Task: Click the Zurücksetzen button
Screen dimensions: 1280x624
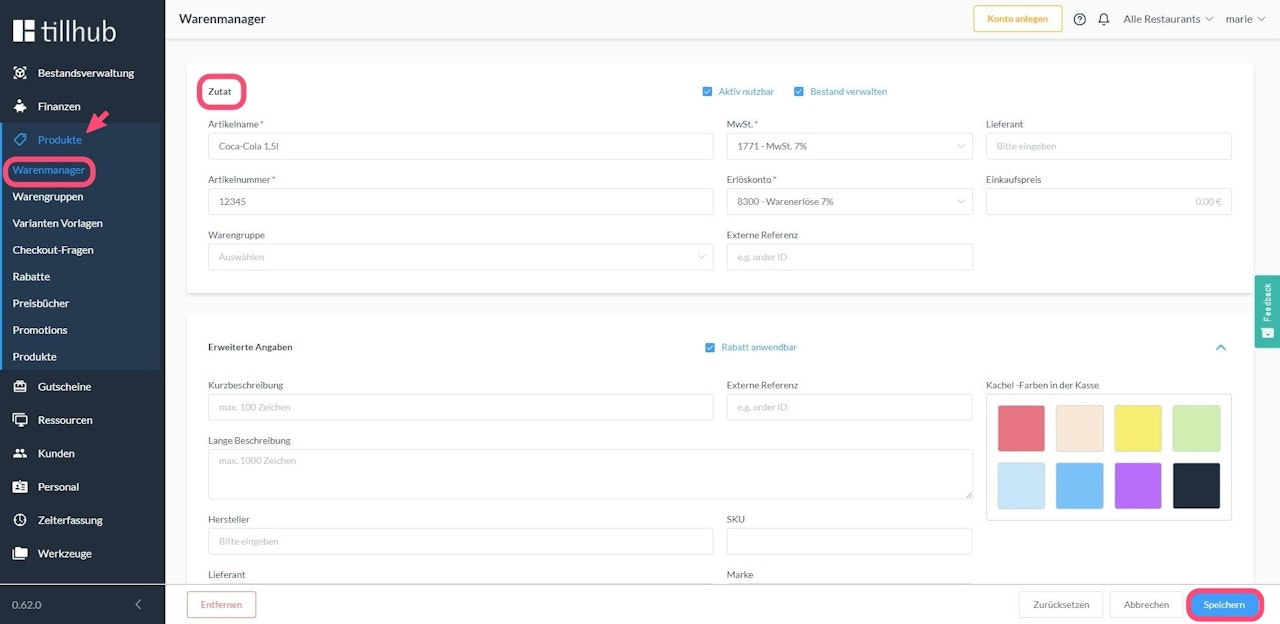Action: click(1061, 605)
